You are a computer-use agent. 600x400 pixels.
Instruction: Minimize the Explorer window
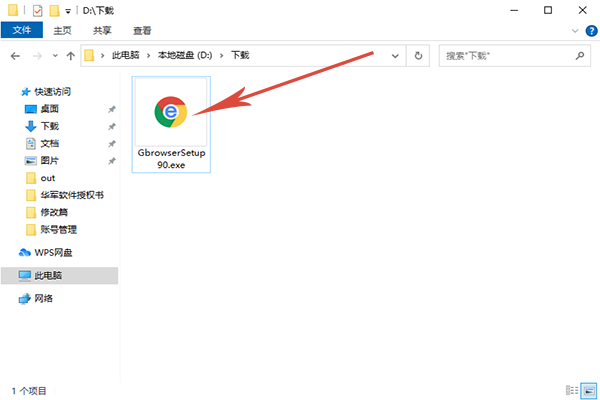pos(514,10)
